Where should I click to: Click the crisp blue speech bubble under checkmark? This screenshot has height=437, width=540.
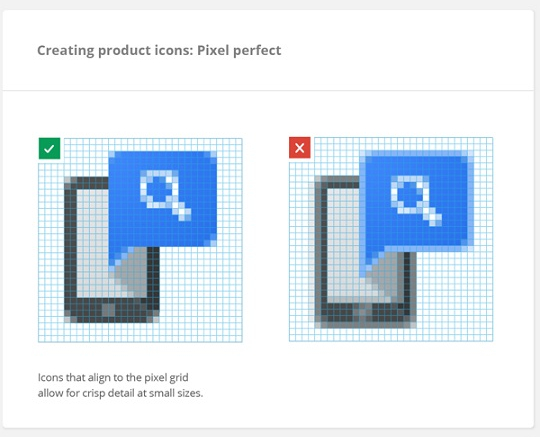[x=163, y=199]
